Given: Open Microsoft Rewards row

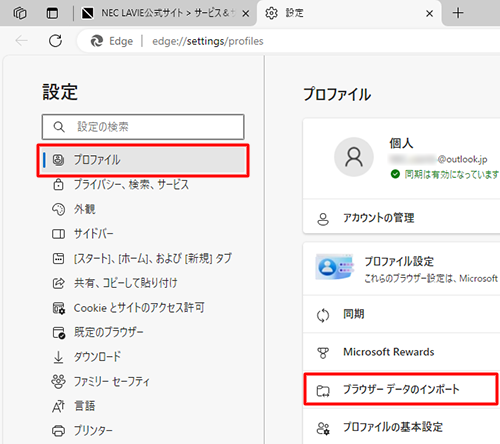Looking at the screenshot, I should click(x=401, y=352).
